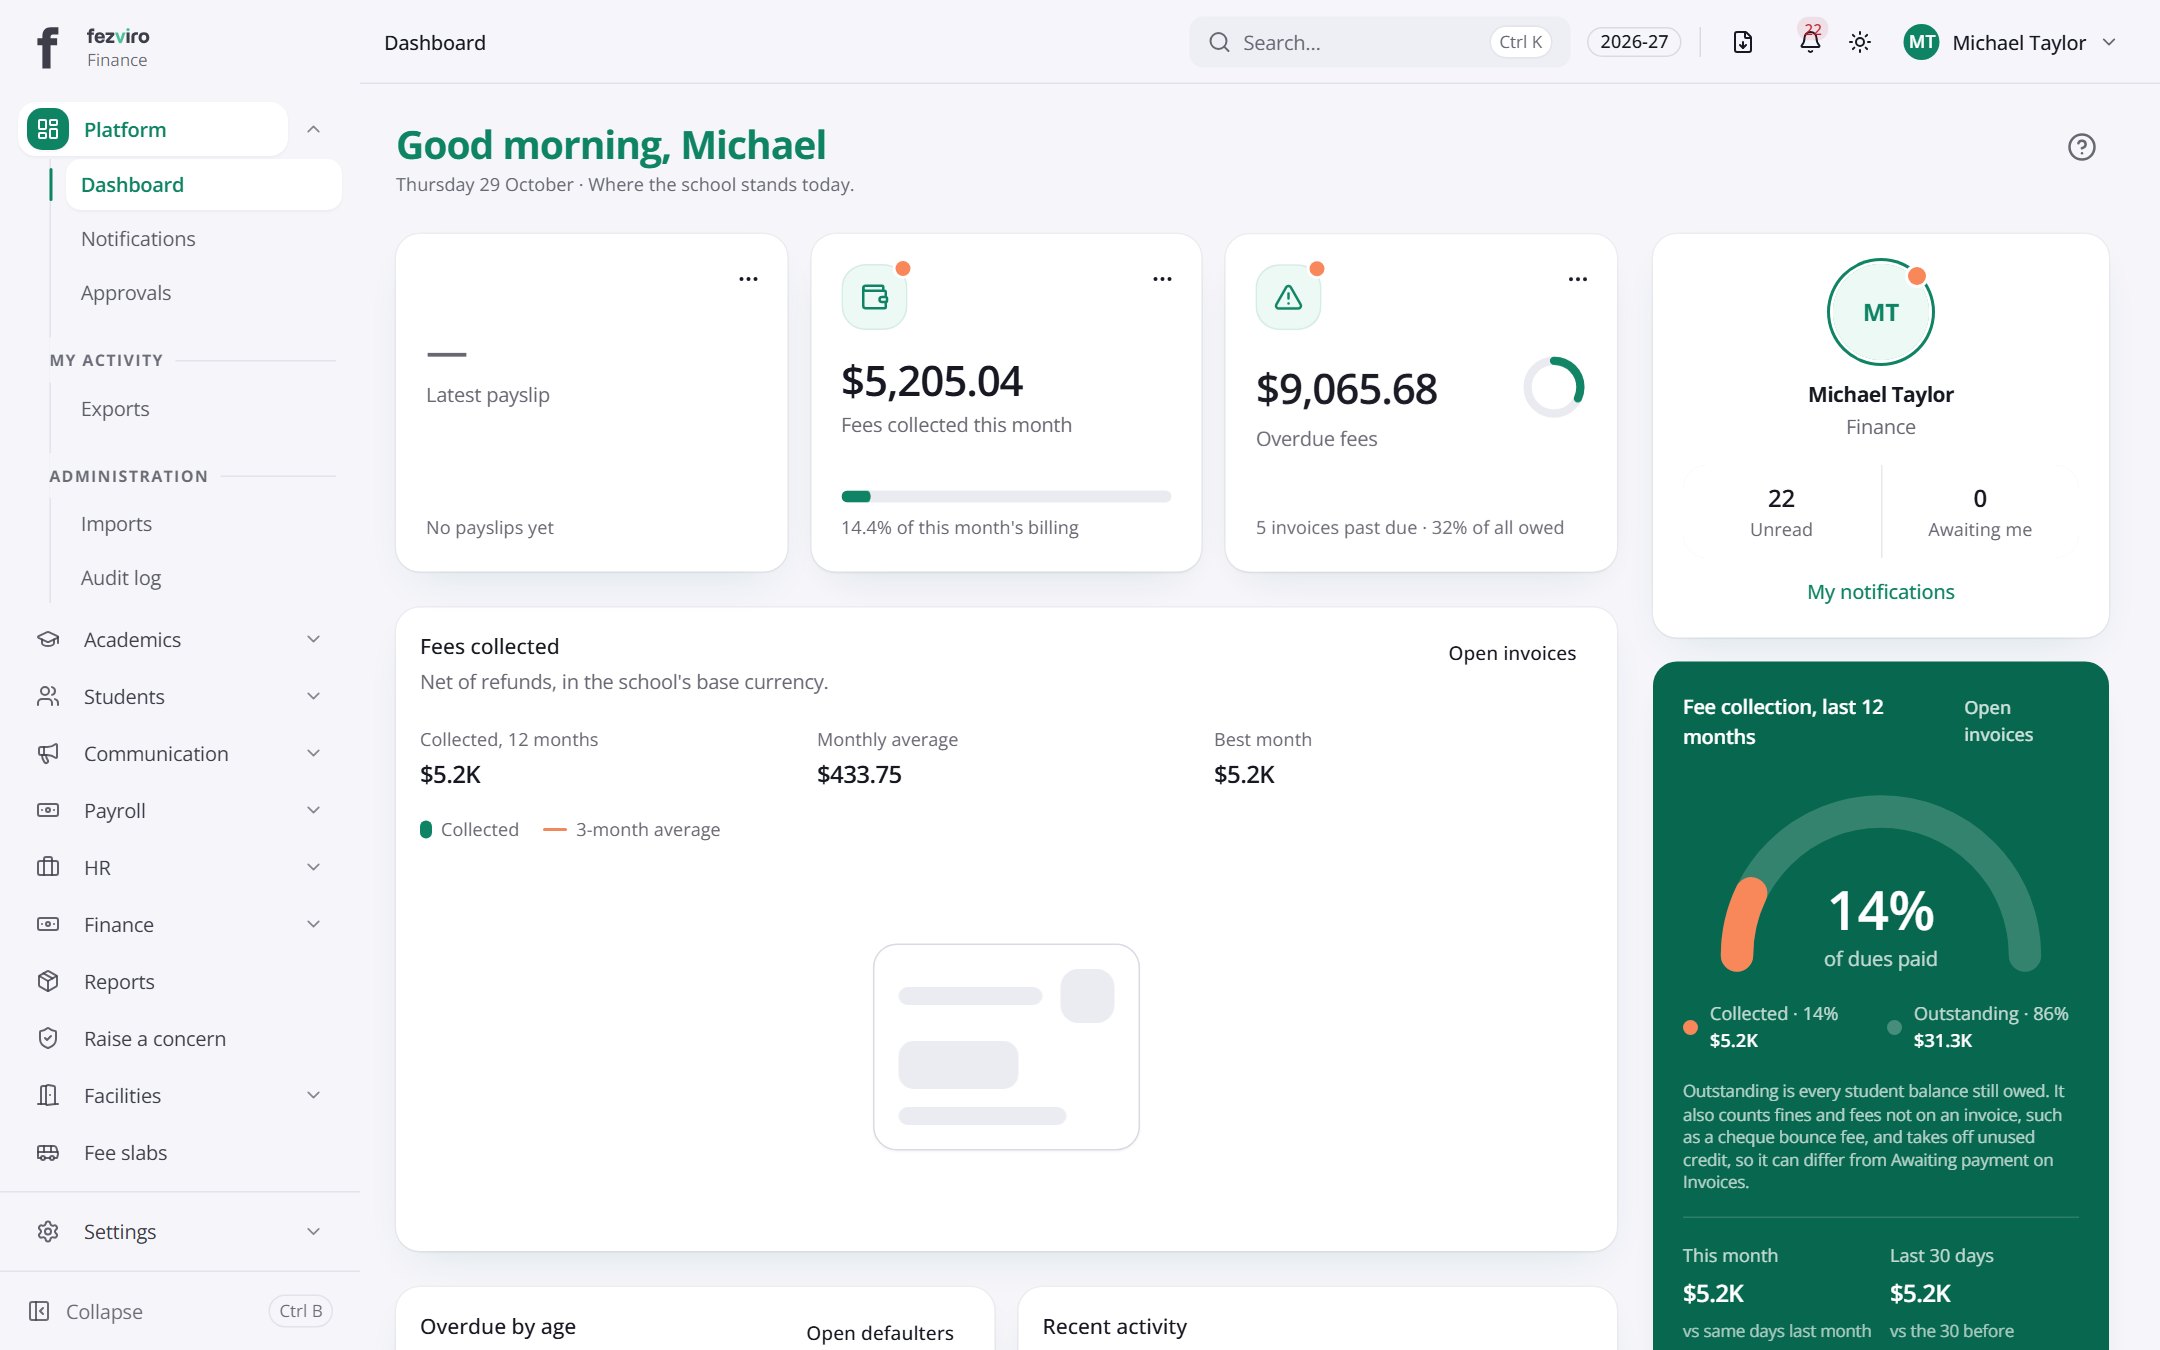Click the fees collected progress bar
The image size is (2160, 1350).
tap(1006, 496)
